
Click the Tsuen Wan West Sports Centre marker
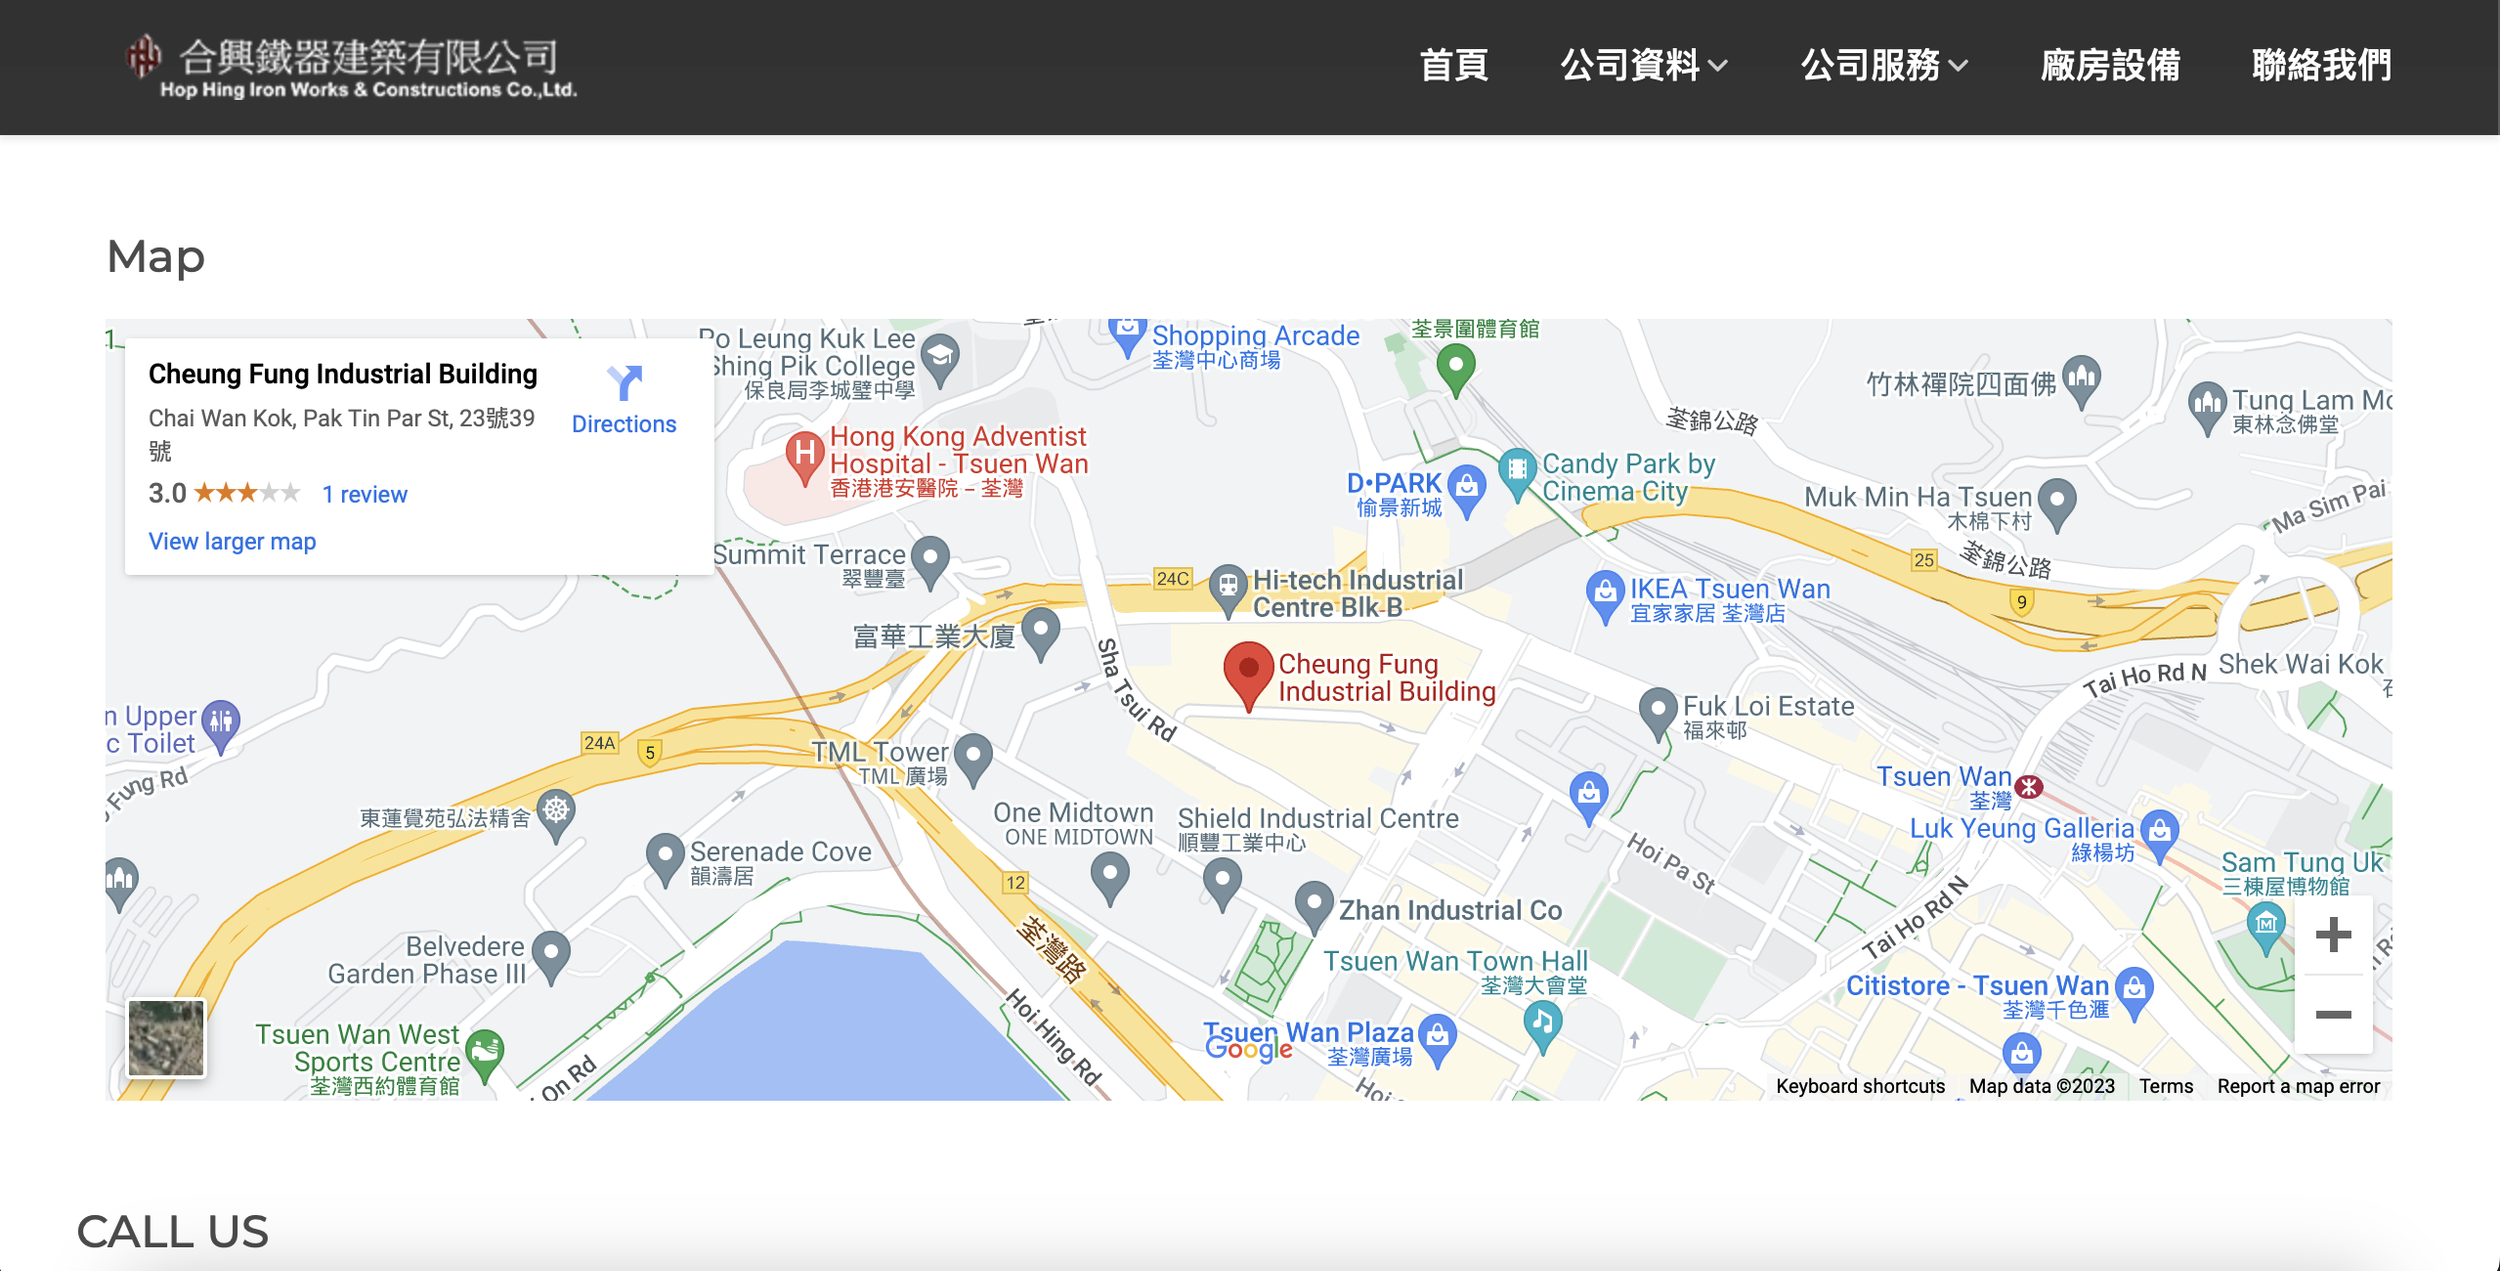(485, 1051)
